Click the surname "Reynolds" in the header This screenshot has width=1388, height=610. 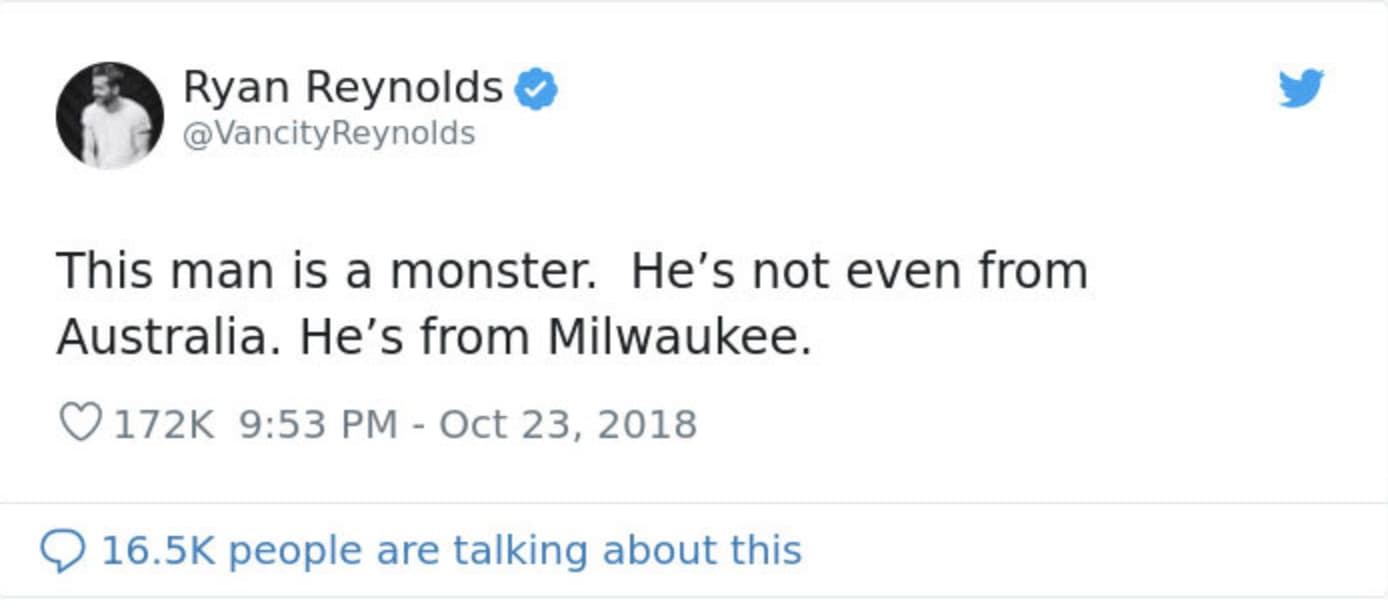pyautogui.click(x=403, y=88)
